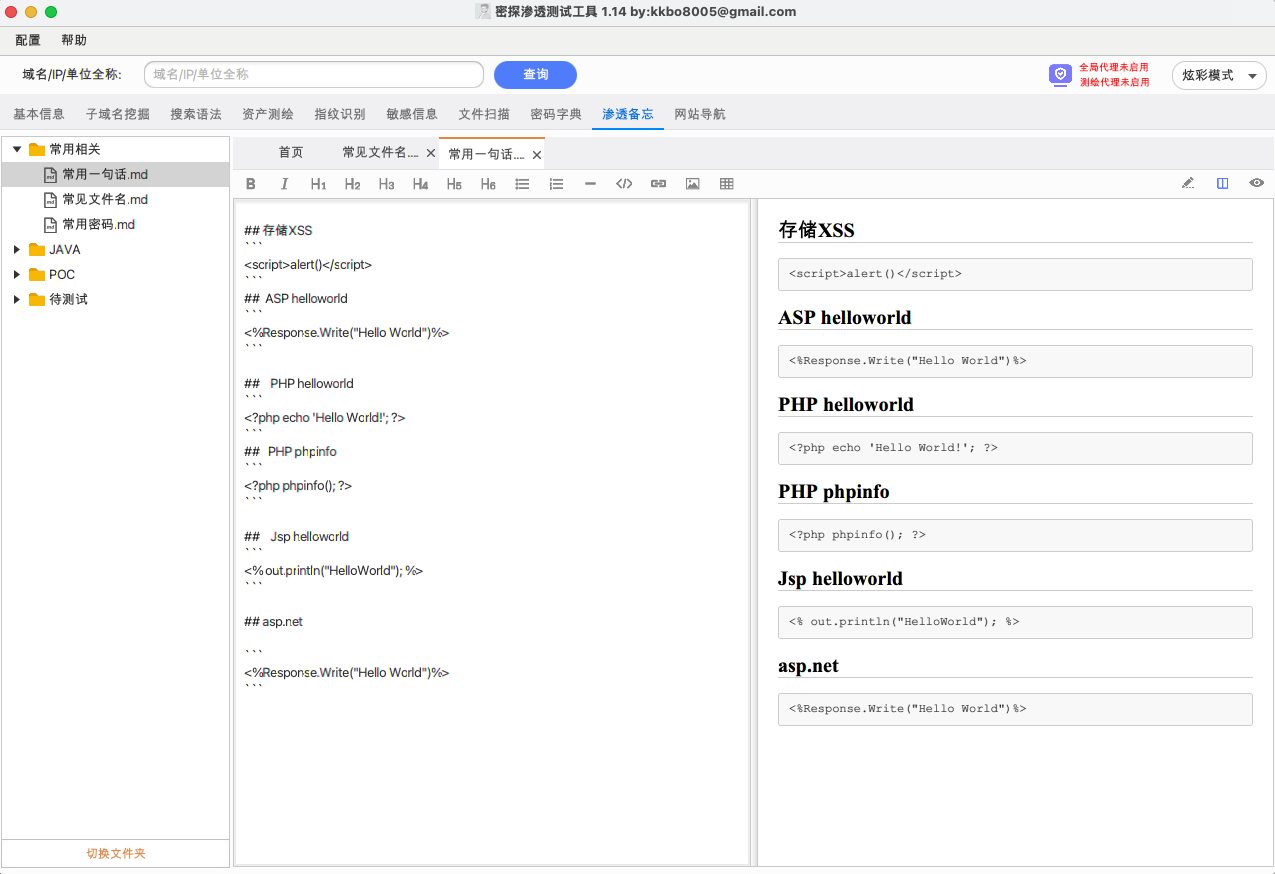Click 全局代理未启用 status text
Viewport: 1275px width, 874px height.
coord(1114,68)
